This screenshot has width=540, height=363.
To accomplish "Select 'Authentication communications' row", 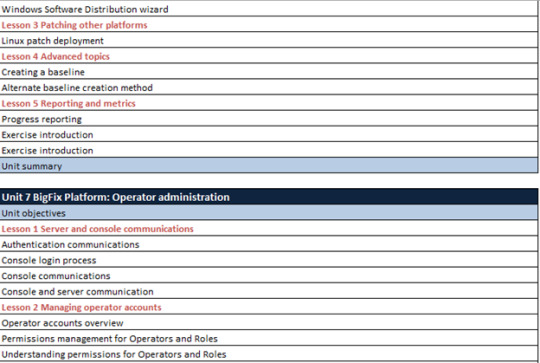I will (x=269, y=245).
